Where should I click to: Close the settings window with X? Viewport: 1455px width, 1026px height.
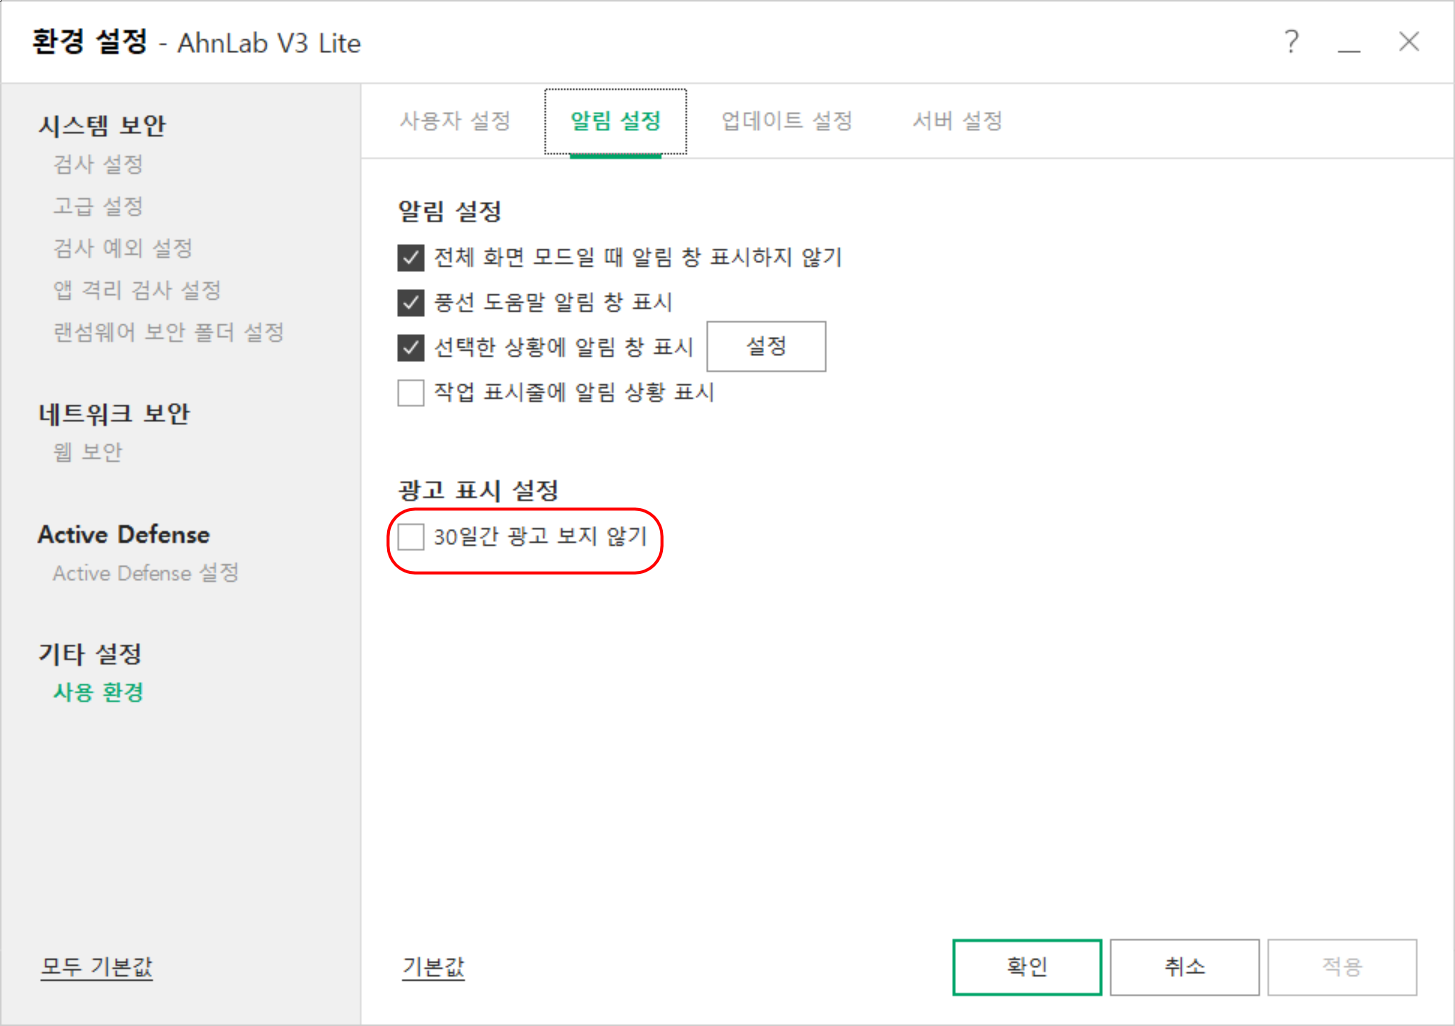1409,42
